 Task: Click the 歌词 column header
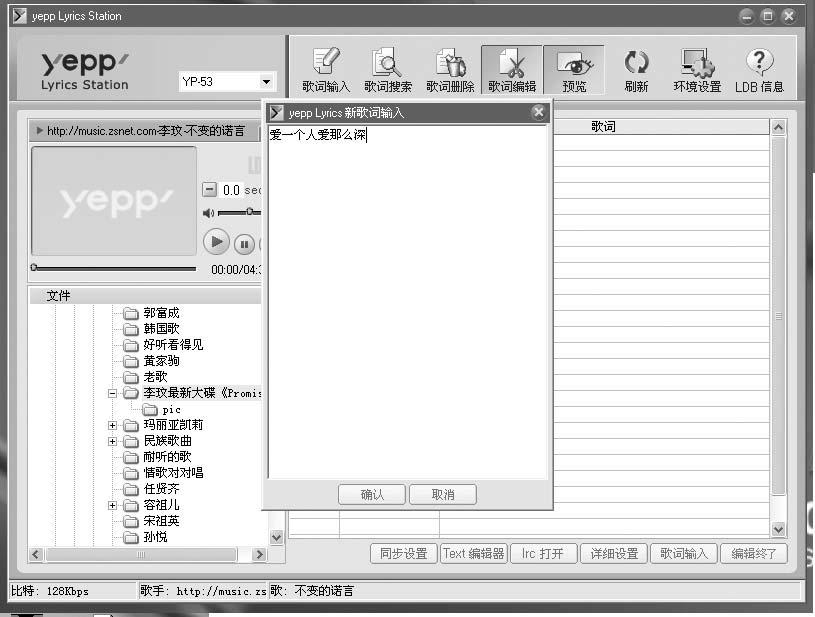[x=603, y=126]
